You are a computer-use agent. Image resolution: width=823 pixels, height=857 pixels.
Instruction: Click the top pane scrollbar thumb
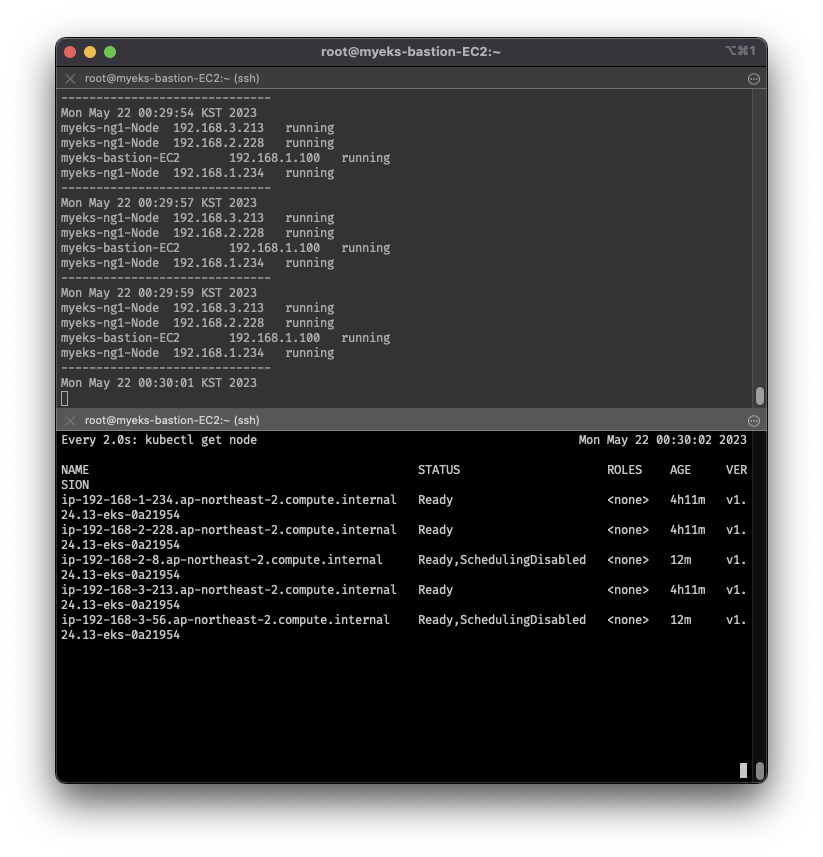click(x=759, y=396)
